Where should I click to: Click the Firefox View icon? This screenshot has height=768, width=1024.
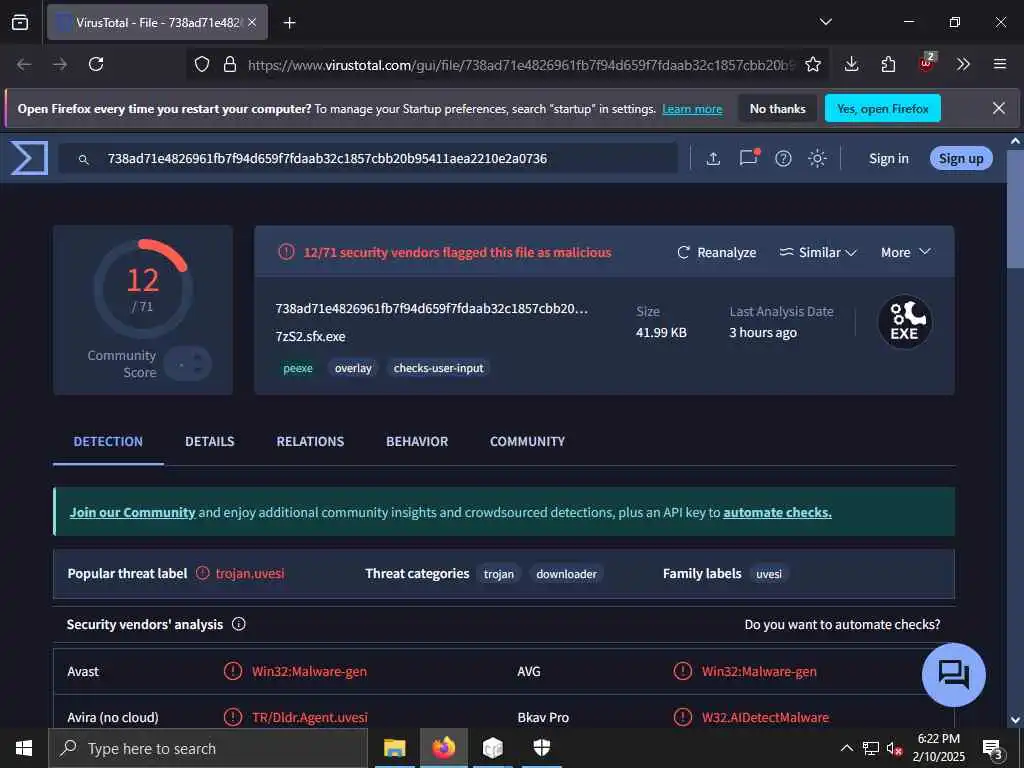[x=20, y=22]
